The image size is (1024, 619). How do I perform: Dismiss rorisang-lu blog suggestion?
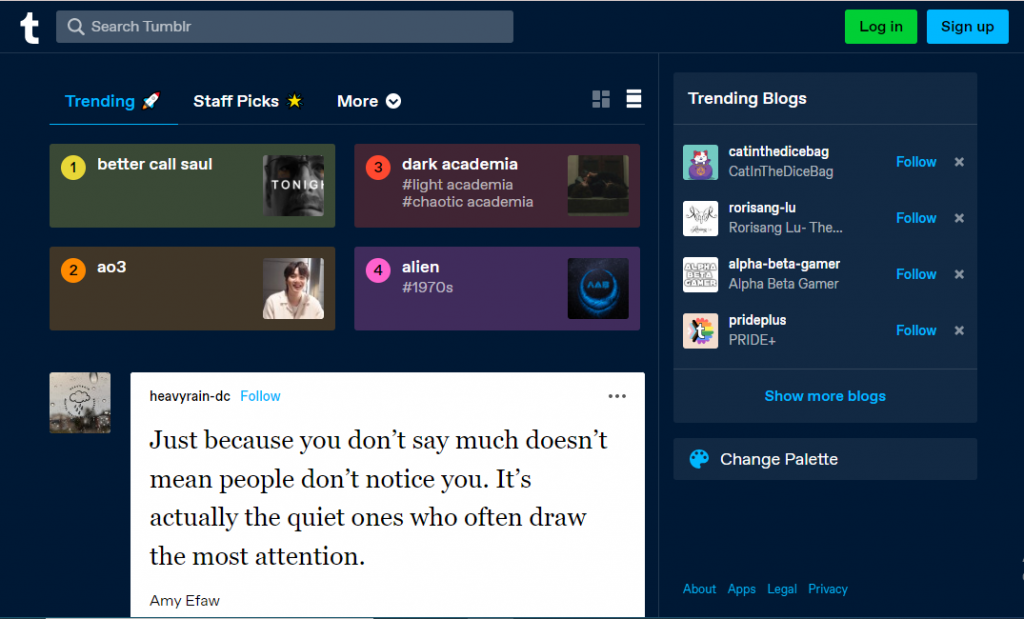tap(959, 218)
